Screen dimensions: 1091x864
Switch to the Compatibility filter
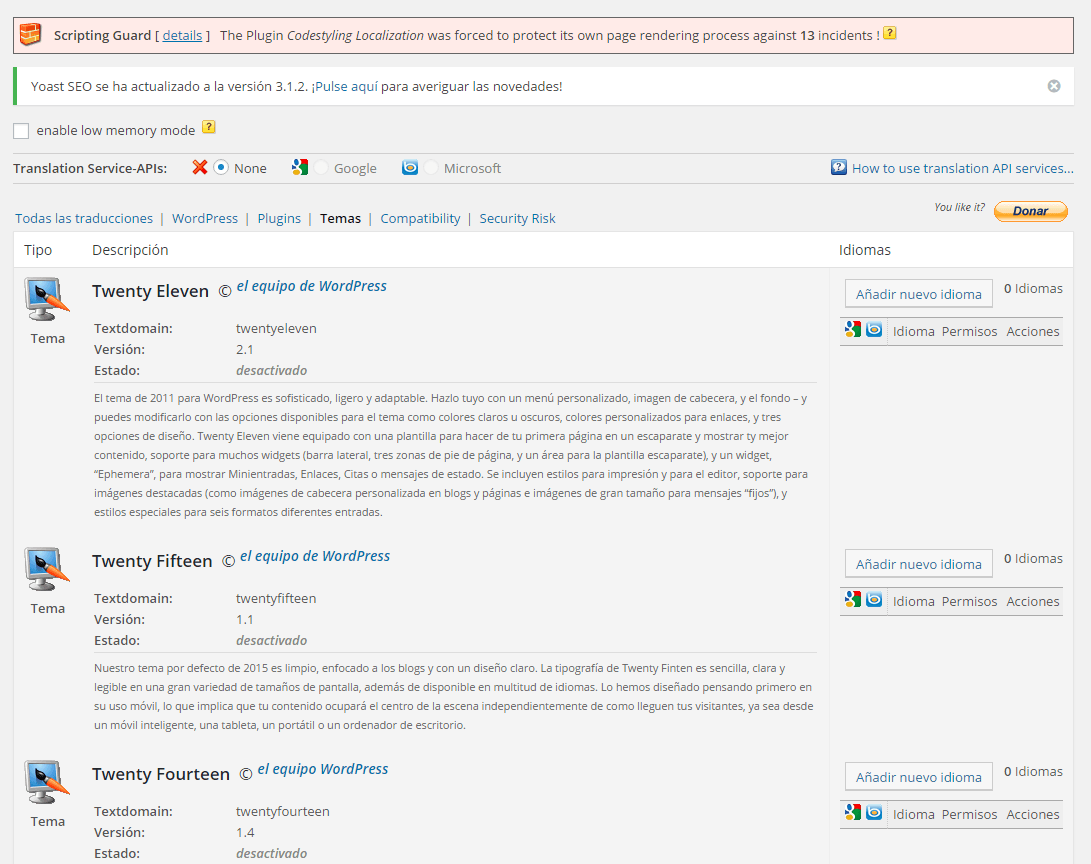(x=420, y=218)
